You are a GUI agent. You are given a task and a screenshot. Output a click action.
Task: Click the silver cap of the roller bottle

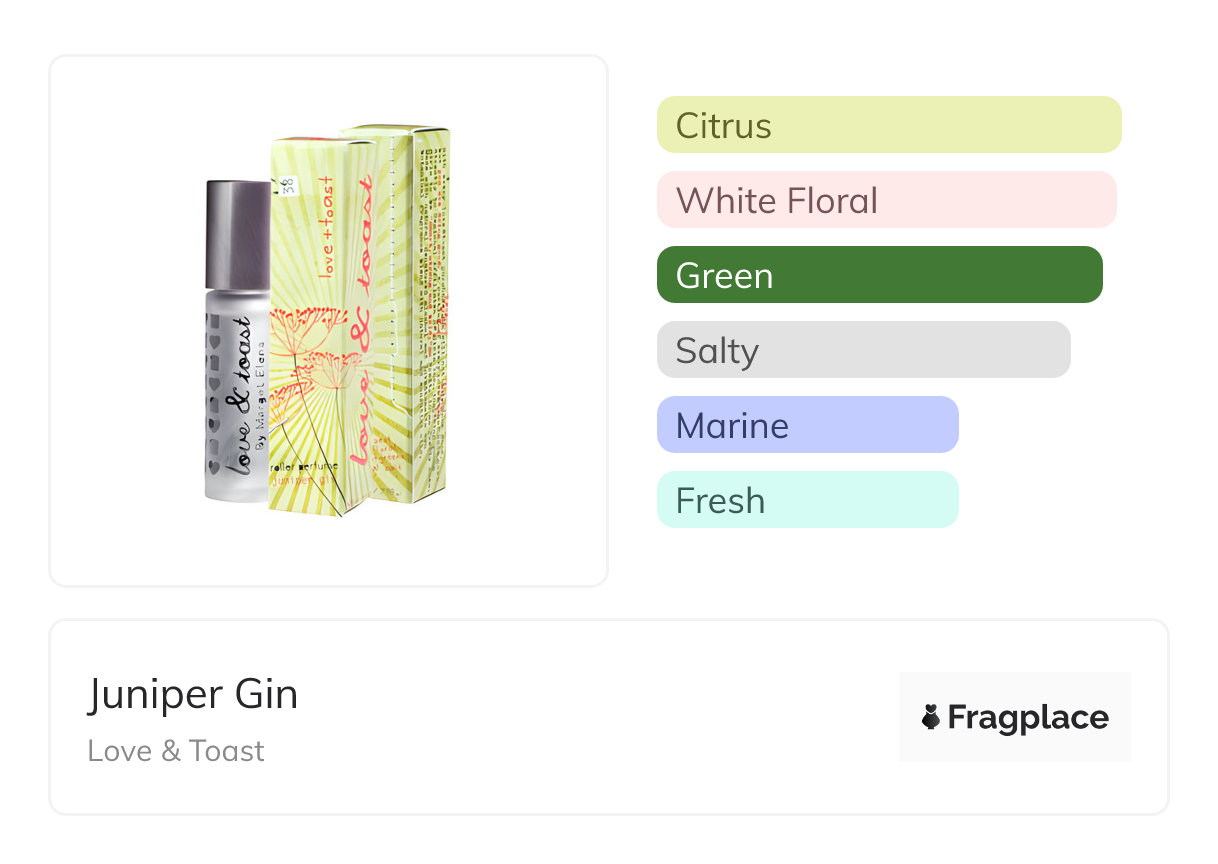237,232
